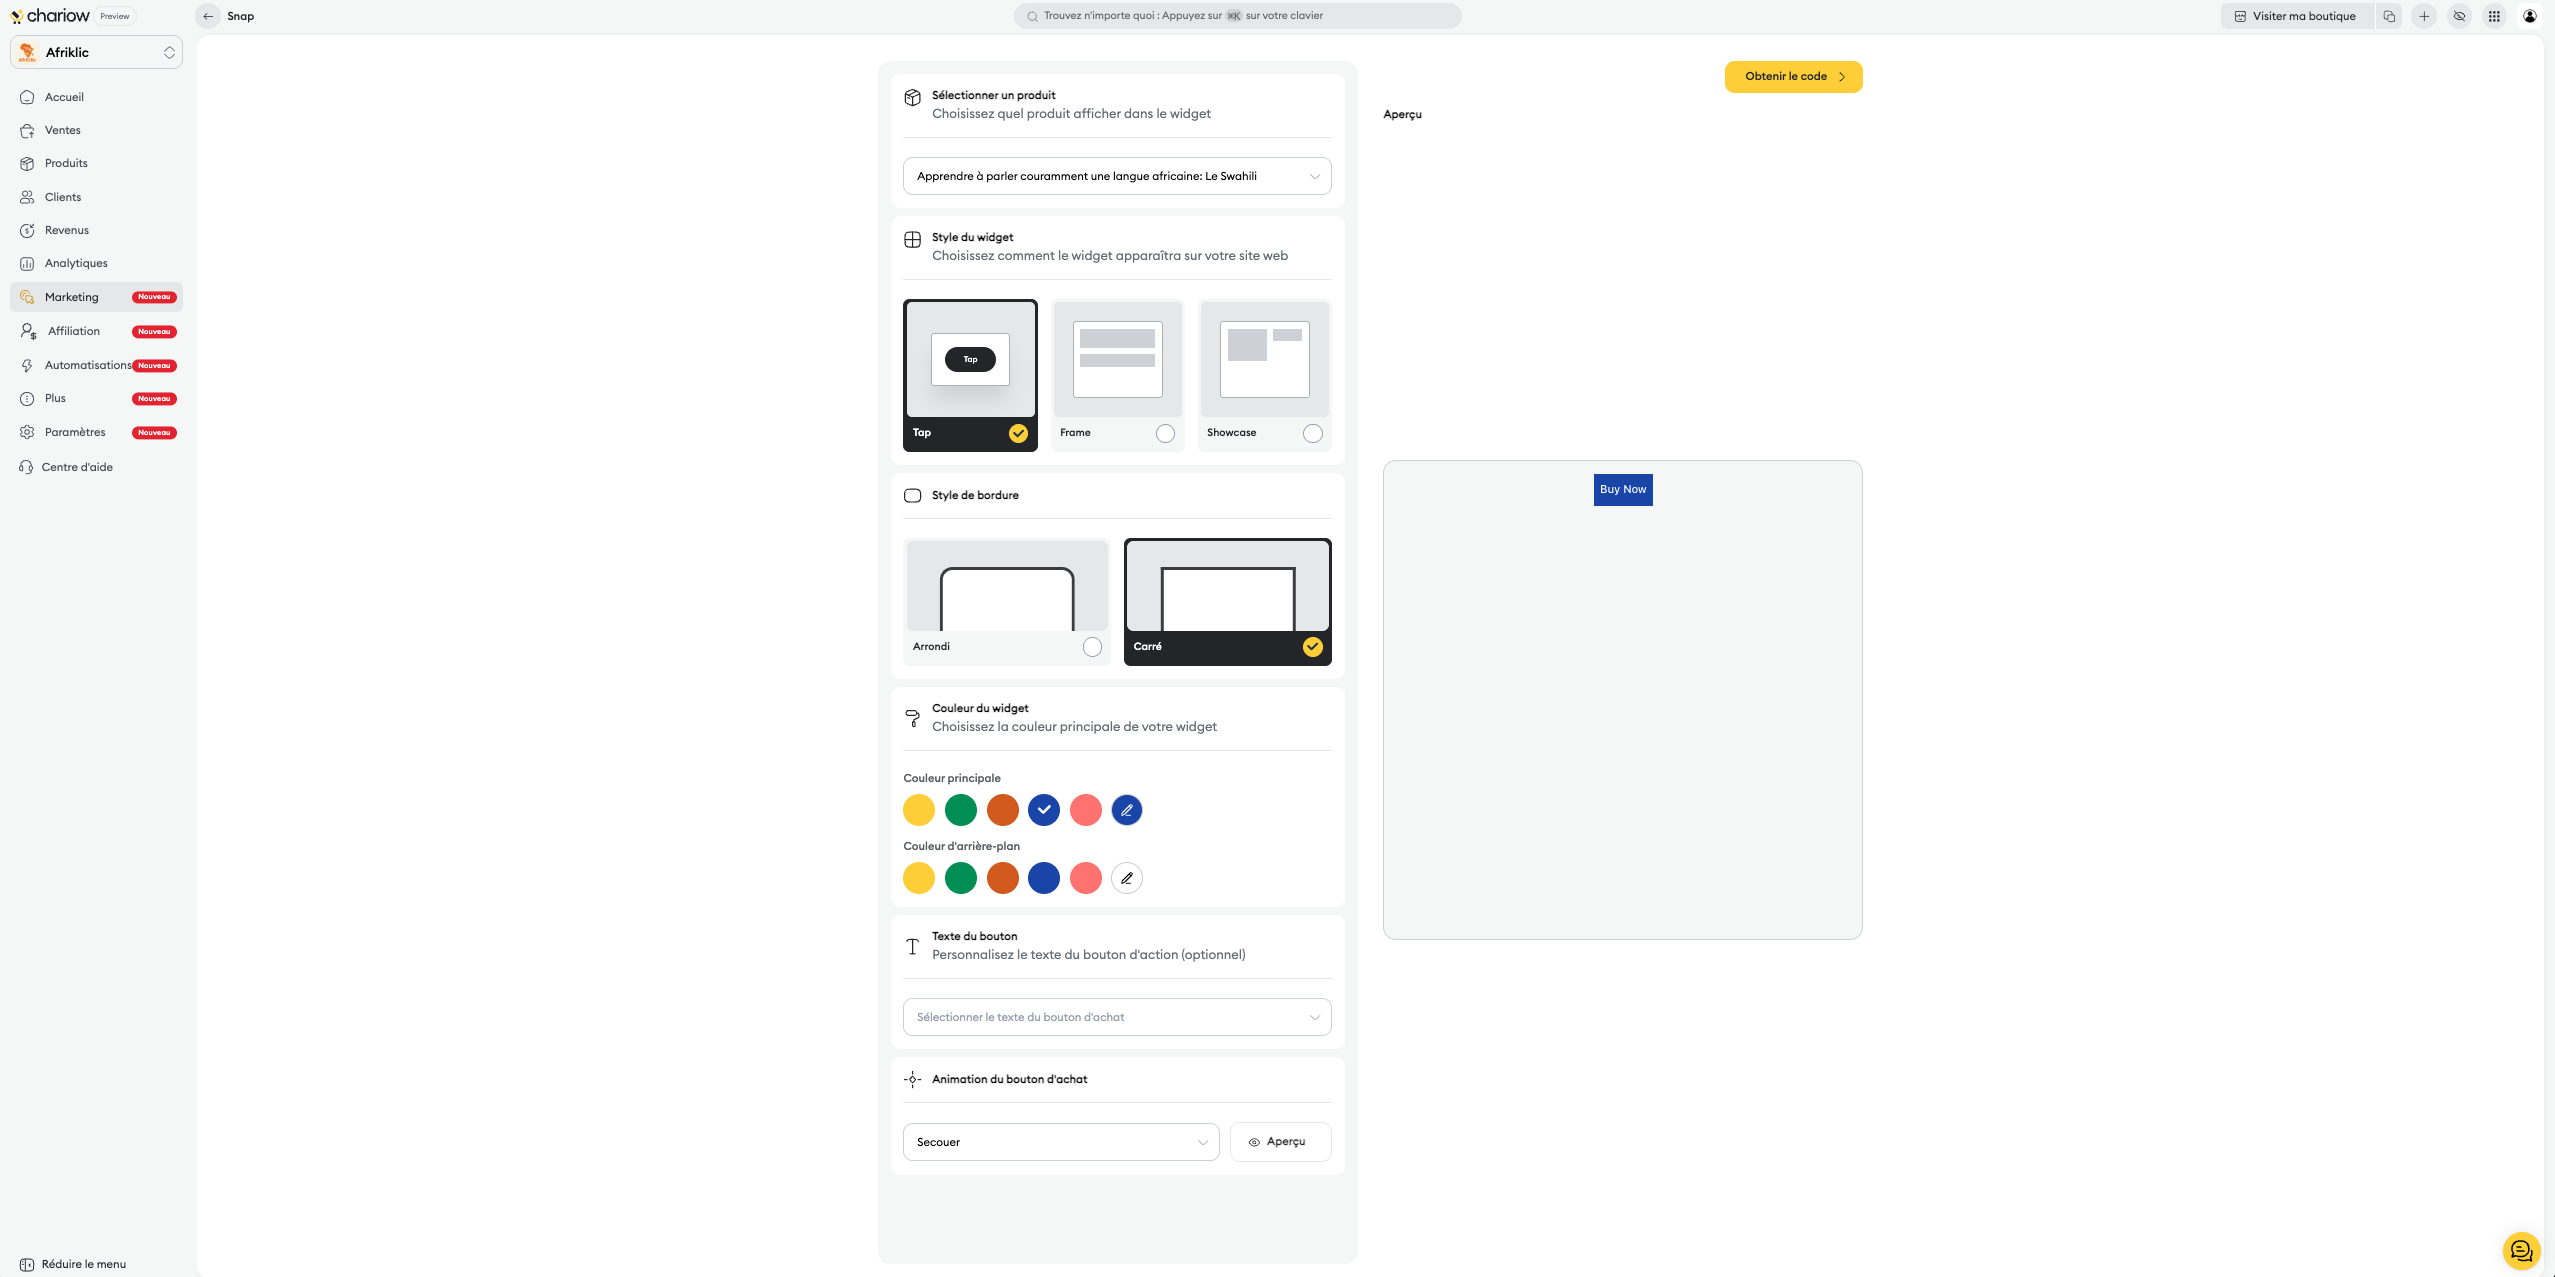Open Analytiques in the sidebar menu
This screenshot has height=1277, width=2555.
[x=76, y=263]
